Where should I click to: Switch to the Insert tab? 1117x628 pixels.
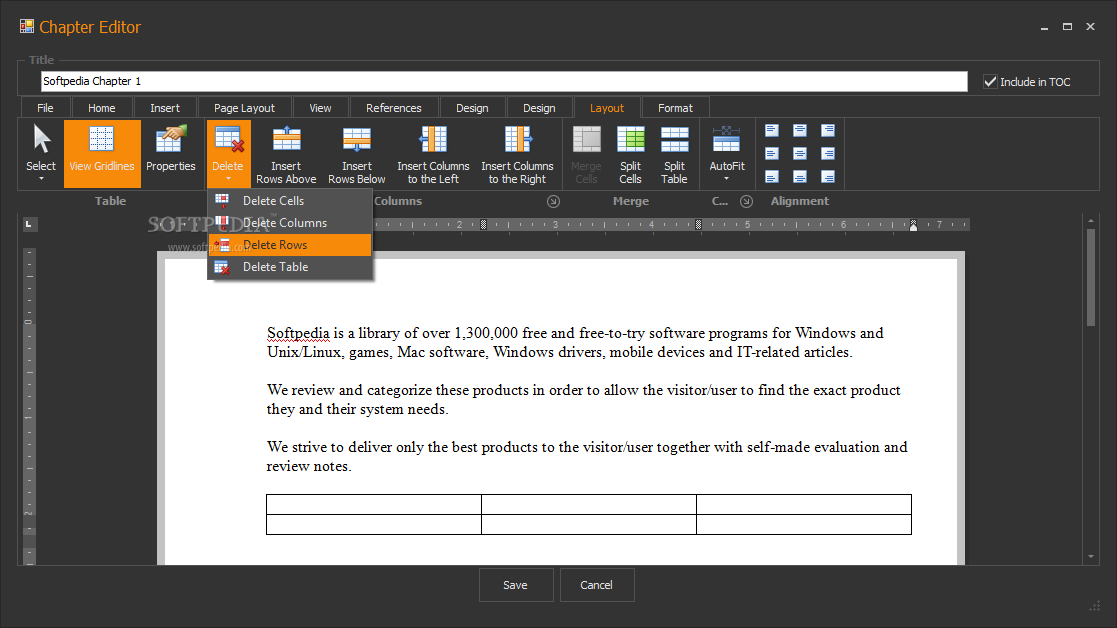(165, 108)
